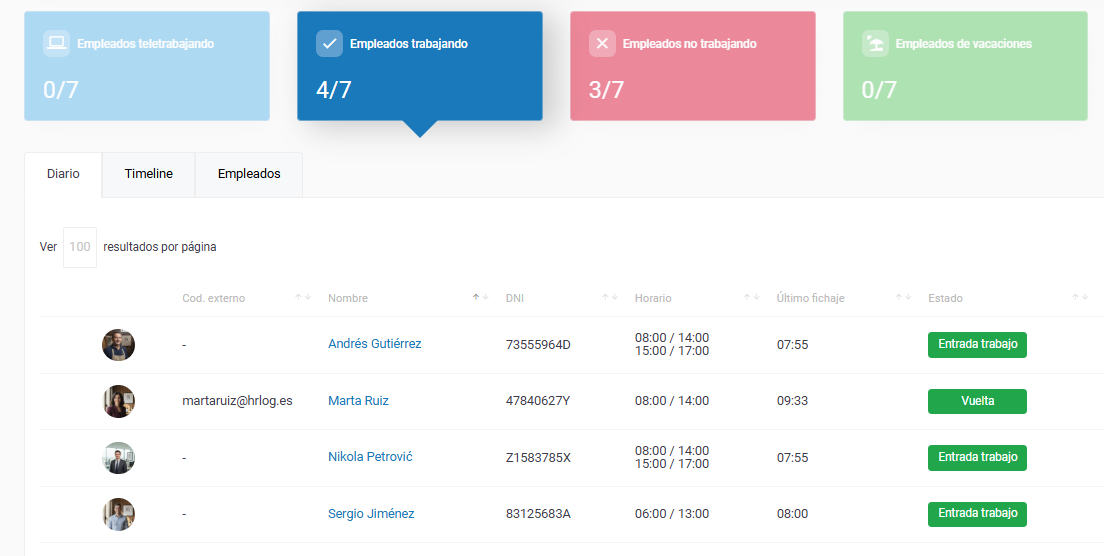Click Sergio Jiménez's Entrada trabajo status badge
The height and width of the screenshot is (556, 1104).
pos(977,514)
